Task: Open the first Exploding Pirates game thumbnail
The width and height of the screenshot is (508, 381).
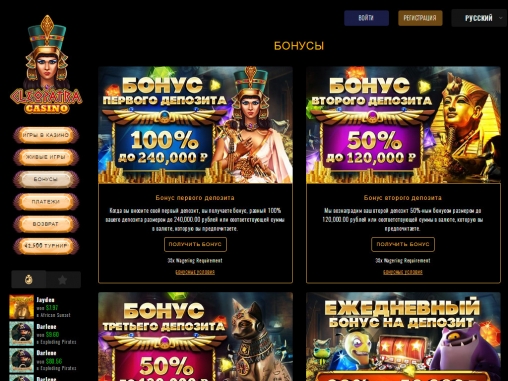Action: tap(21, 333)
